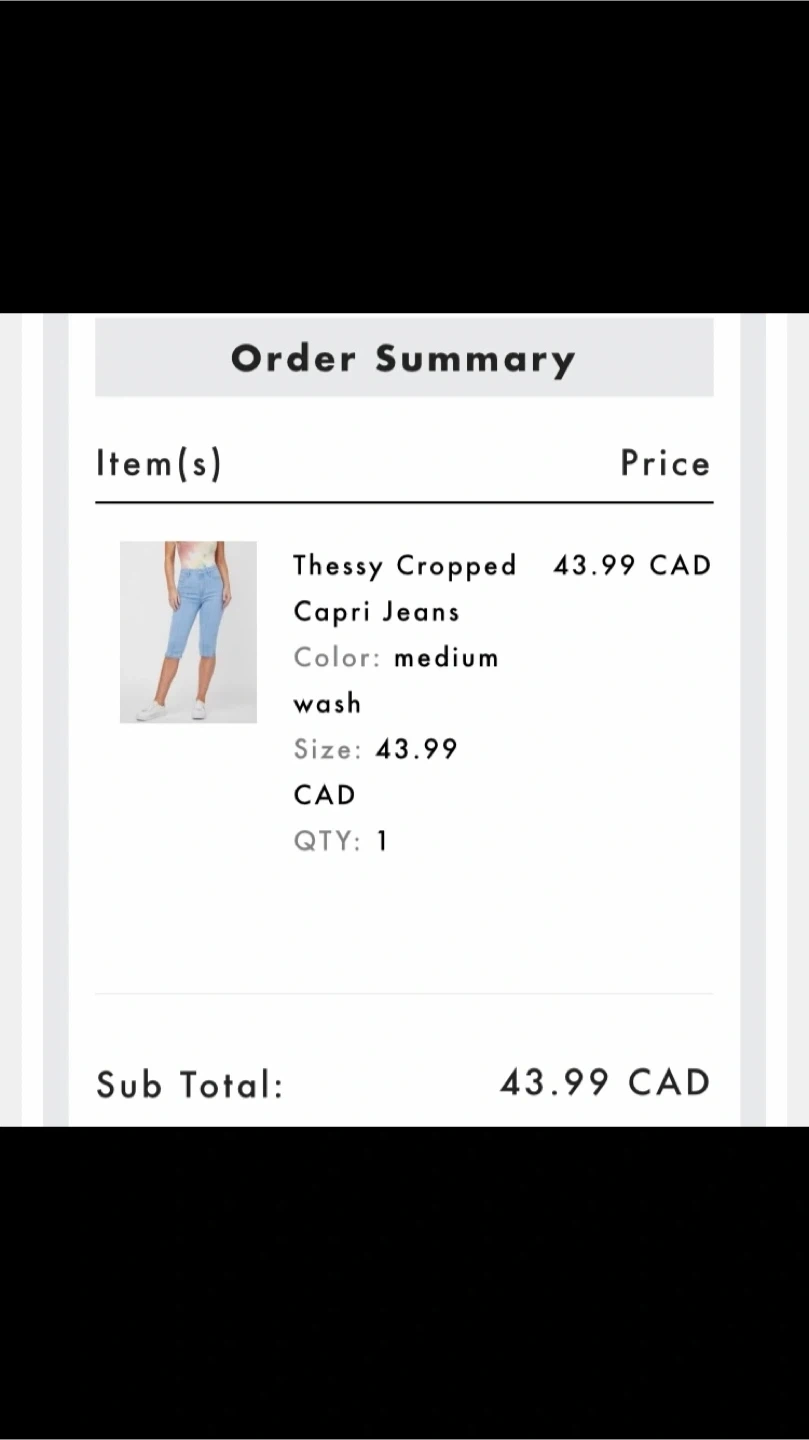Click the item price 43.99 CAD
809x1440 pixels.
point(632,565)
